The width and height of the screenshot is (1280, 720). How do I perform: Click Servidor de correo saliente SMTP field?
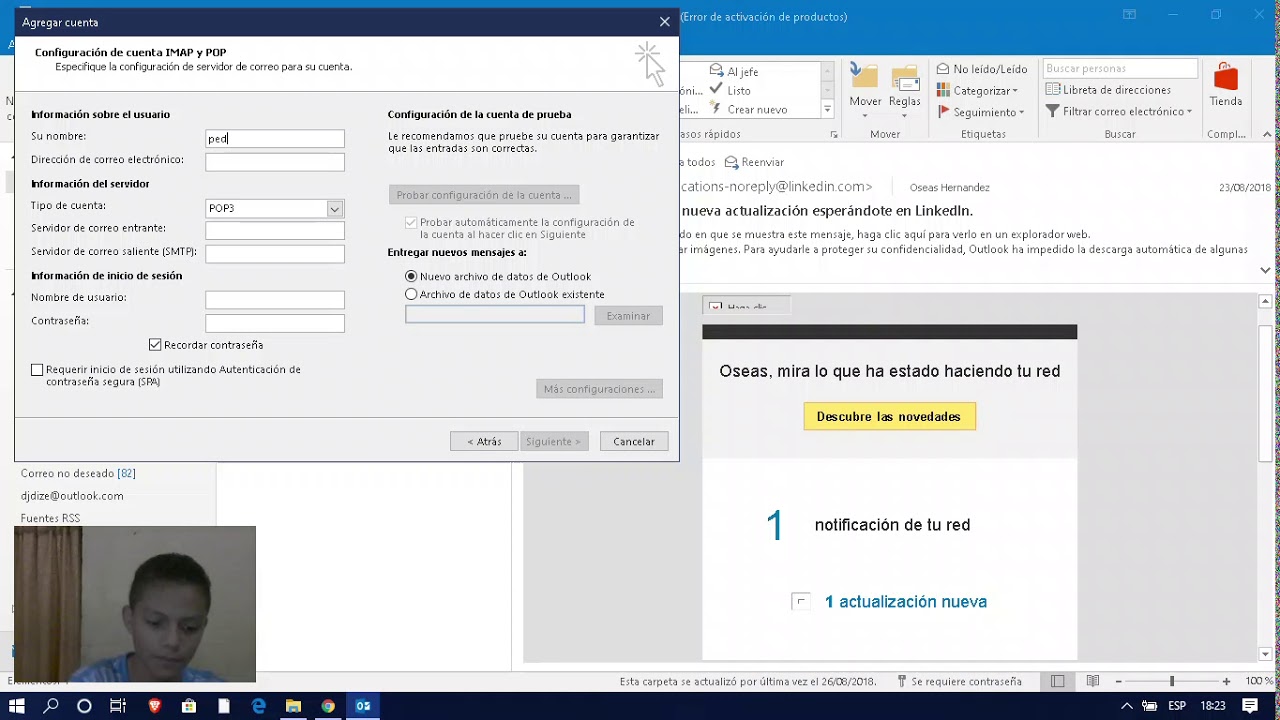tap(275, 254)
